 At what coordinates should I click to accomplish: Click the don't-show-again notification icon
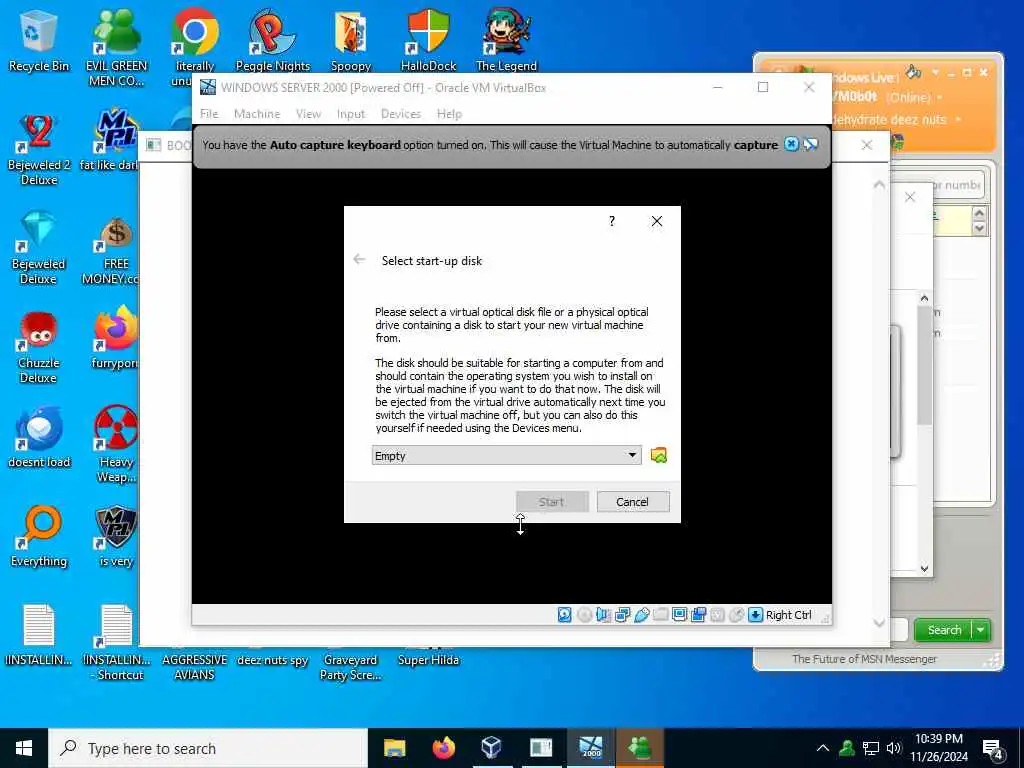click(810, 144)
